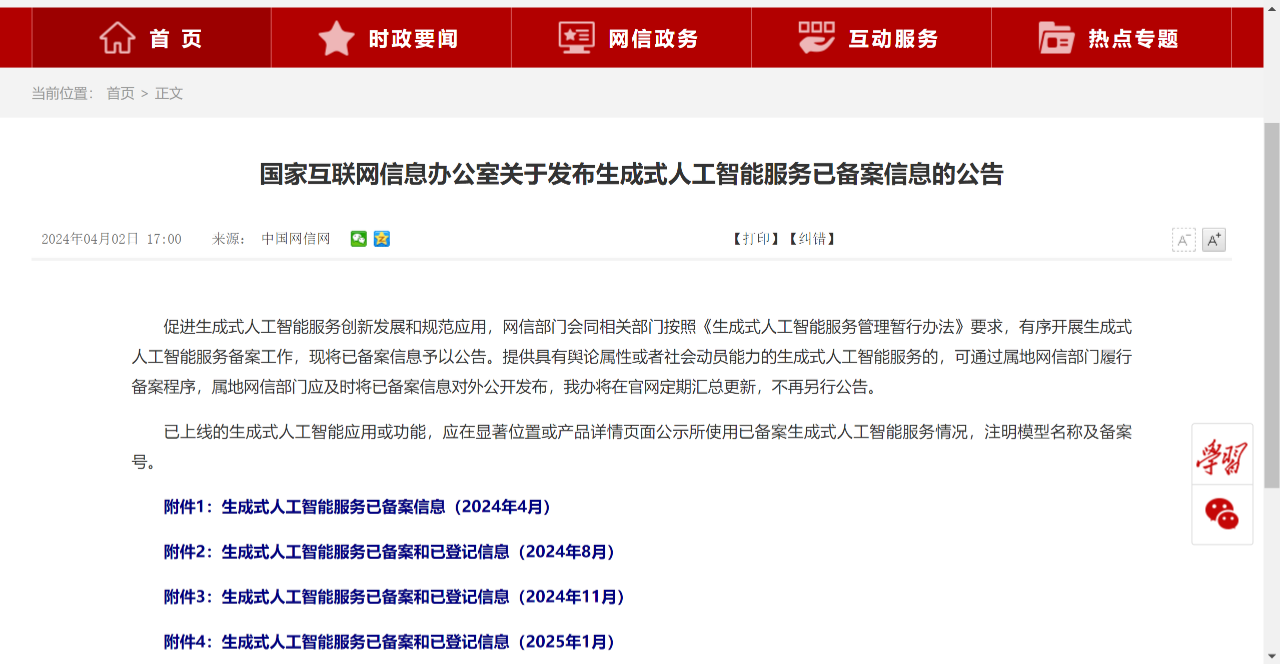This screenshot has height=664, width=1280.
Task: Click the hand icon beside 互动服务
Action: tap(816, 38)
